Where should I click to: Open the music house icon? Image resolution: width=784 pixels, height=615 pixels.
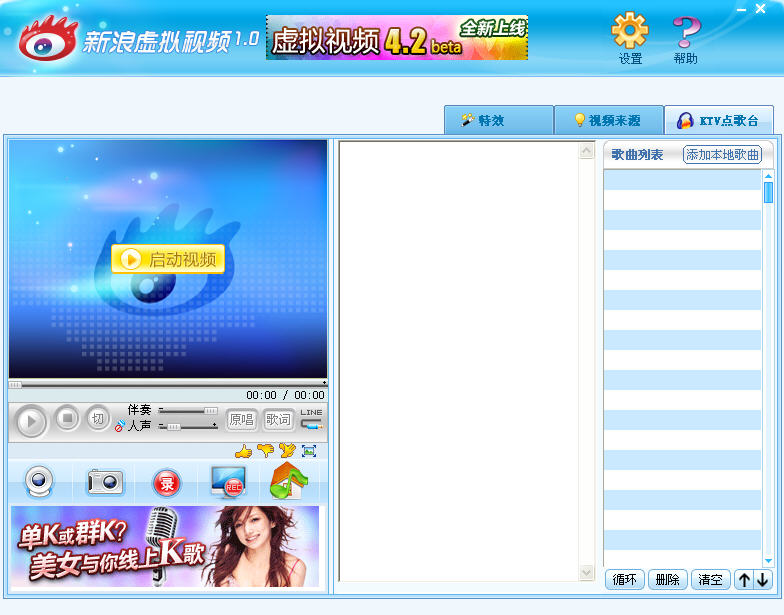[288, 481]
